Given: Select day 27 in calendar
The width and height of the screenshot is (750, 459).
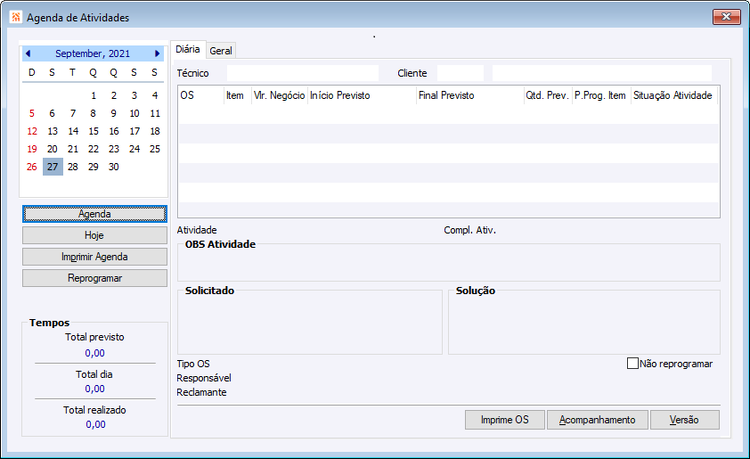Looking at the screenshot, I should tap(53, 167).
